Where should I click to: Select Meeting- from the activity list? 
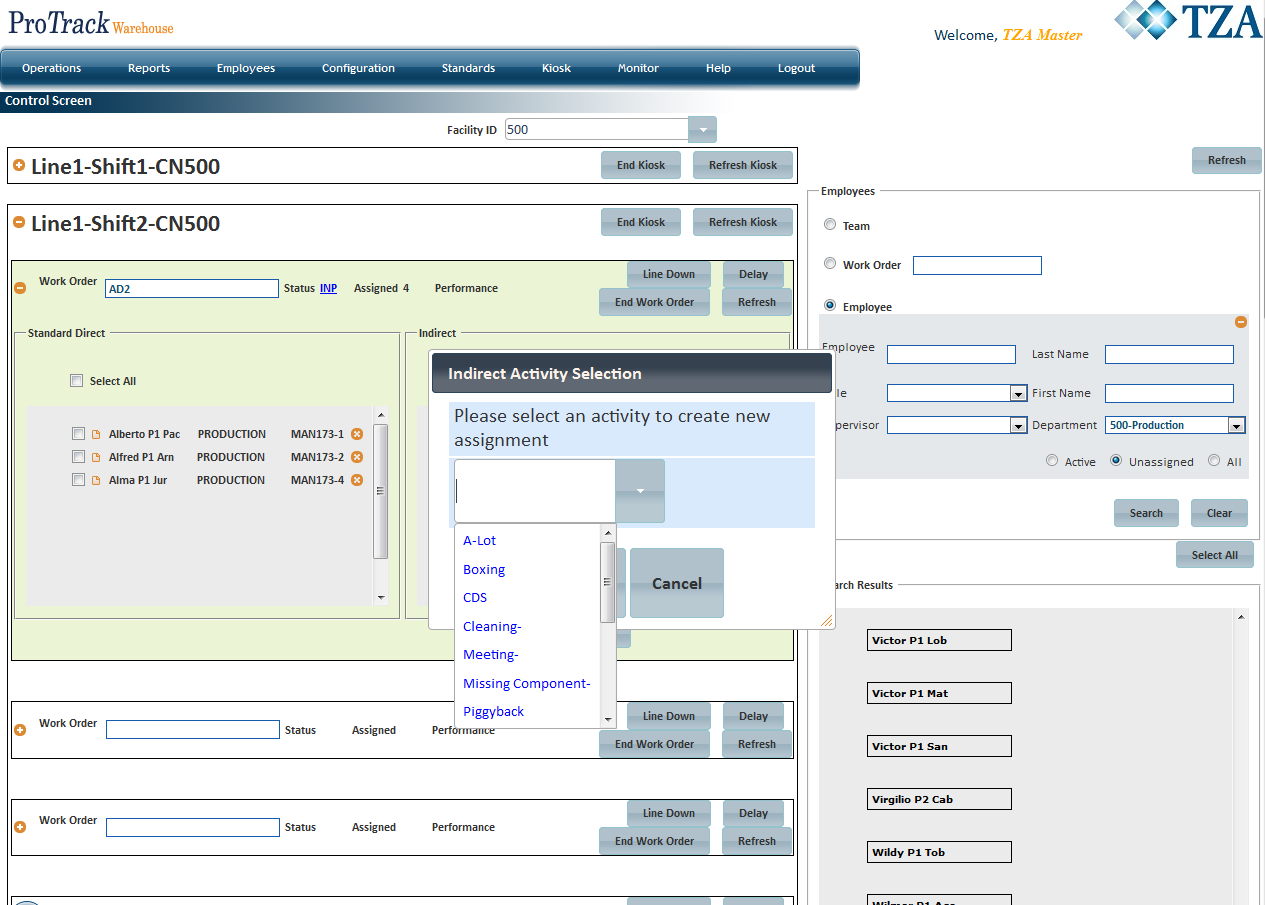coord(491,654)
